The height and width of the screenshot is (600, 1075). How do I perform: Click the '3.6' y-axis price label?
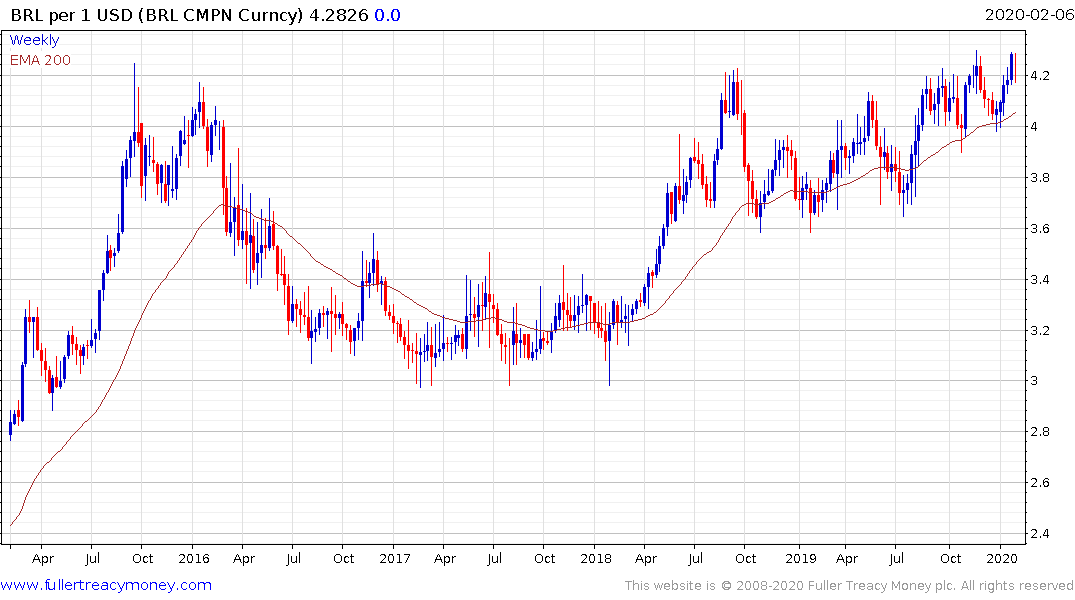coord(1040,228)
